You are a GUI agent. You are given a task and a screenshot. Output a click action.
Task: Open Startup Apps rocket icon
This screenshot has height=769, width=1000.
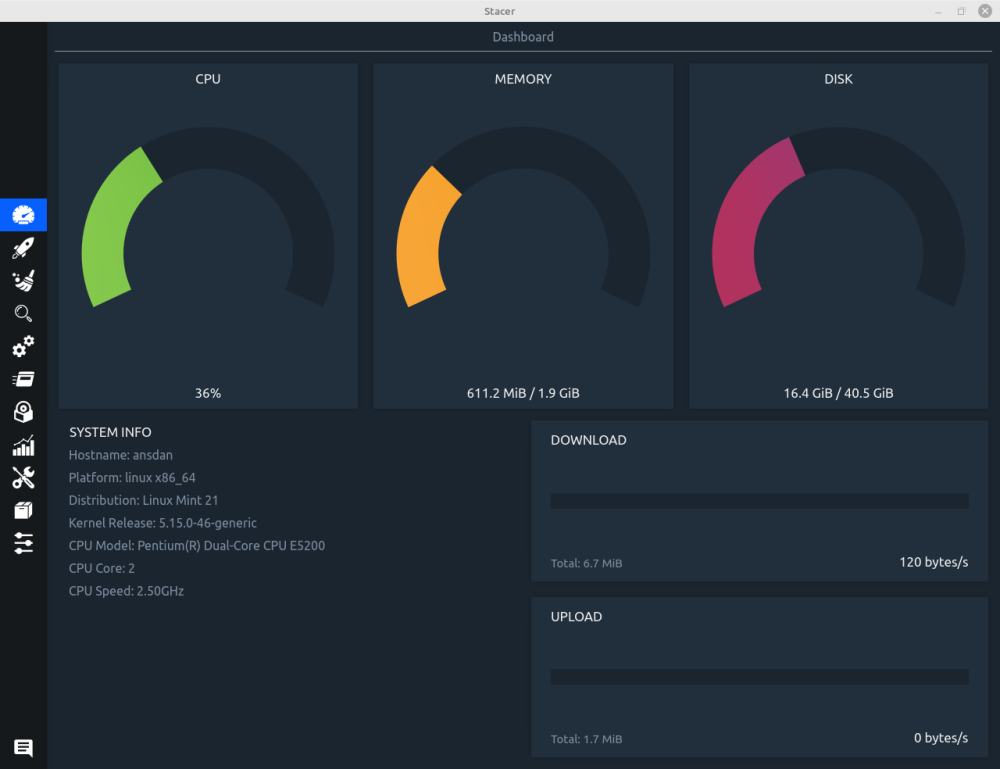(x=23, y=248)
